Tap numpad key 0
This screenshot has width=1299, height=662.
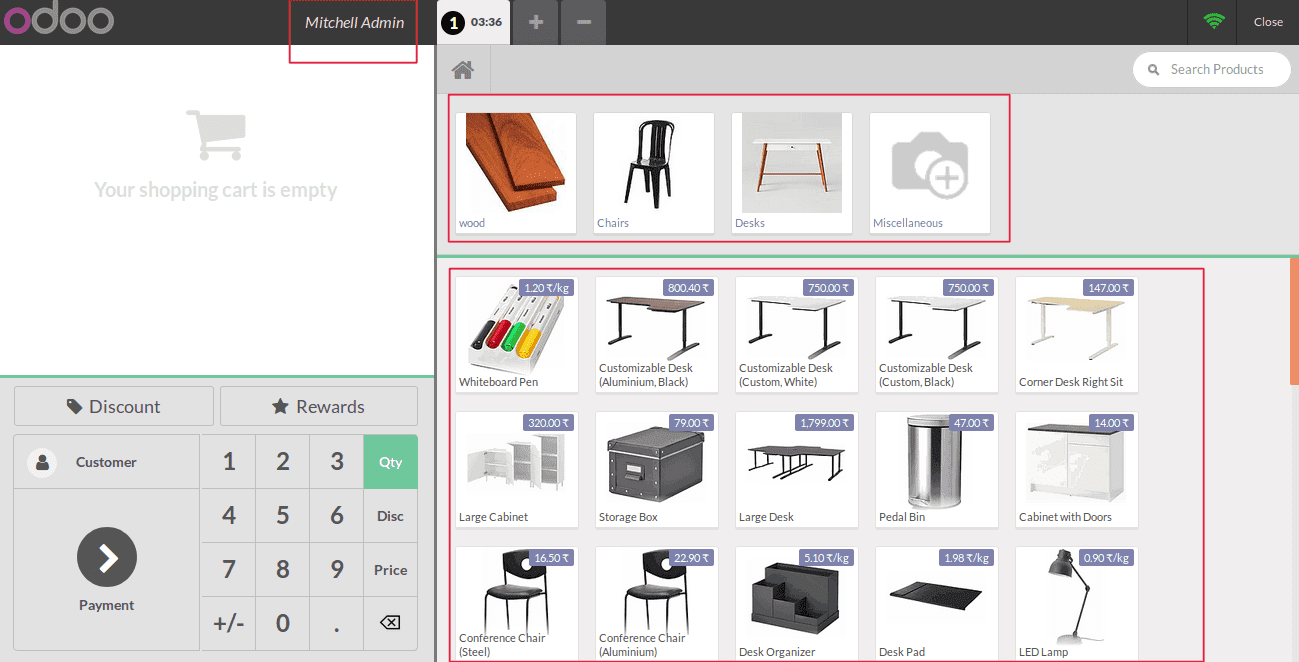[x=283, y=623]
